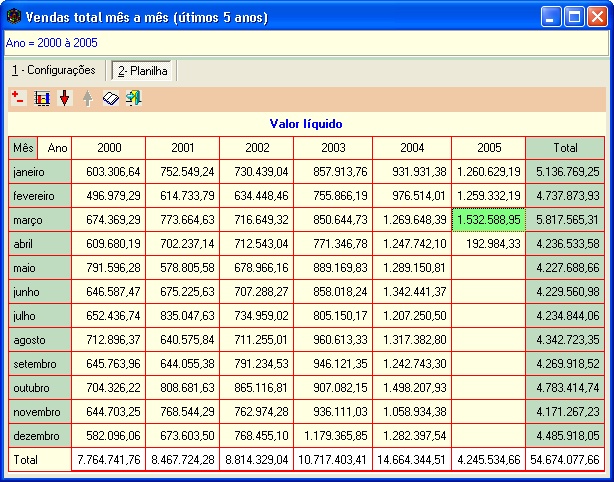Click the red down arrow drill-down icon
Image resolution: width=614 pixels, height=482 pixels.
pyautogui.click(x=65, y=98)
